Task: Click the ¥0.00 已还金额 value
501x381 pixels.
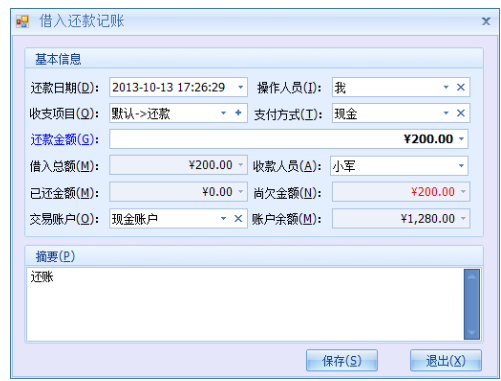Action: 217,192
